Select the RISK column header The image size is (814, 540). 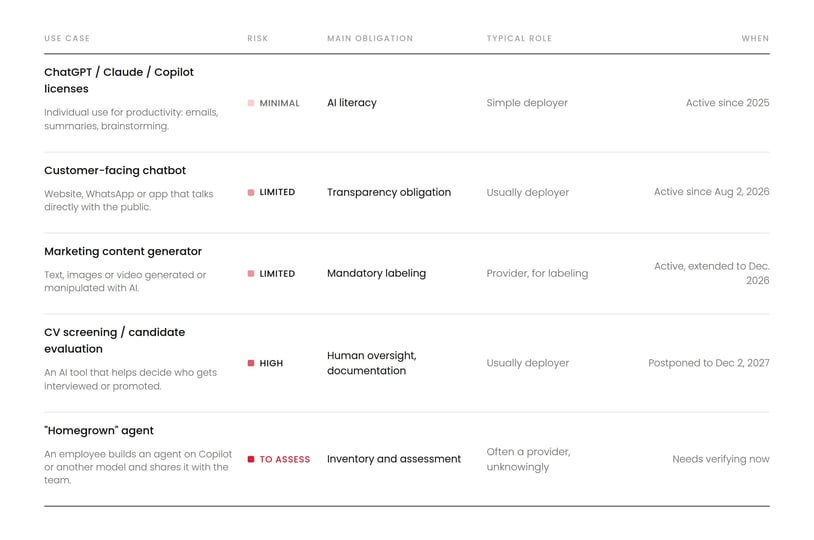[x=257, y=38]
